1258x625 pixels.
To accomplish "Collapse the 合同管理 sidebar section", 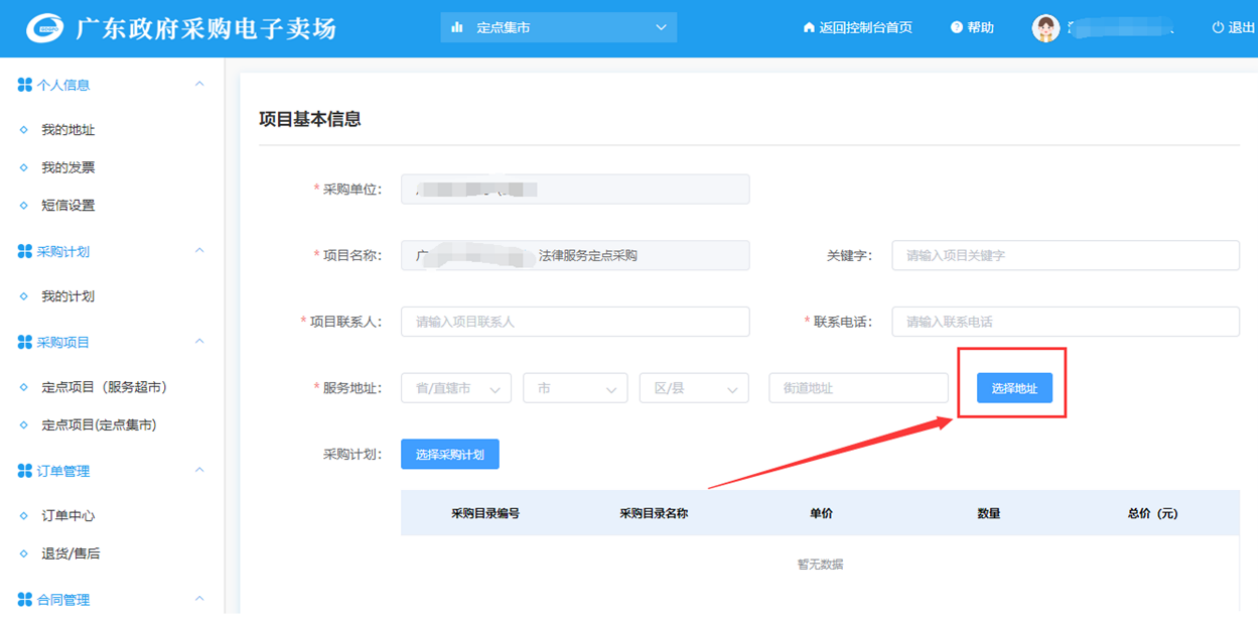I will 199,599.
